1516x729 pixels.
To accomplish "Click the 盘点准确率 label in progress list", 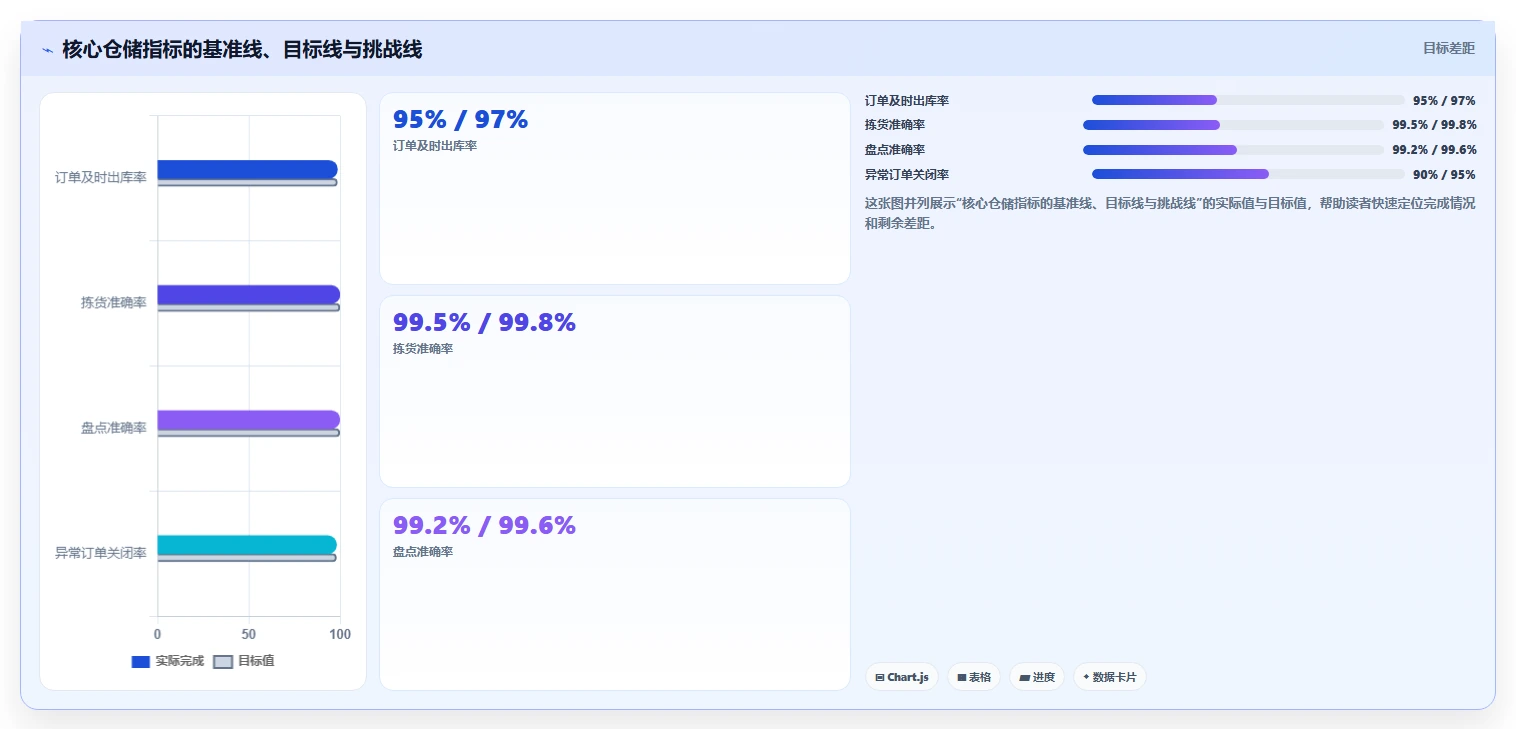I will coord(895,150).
